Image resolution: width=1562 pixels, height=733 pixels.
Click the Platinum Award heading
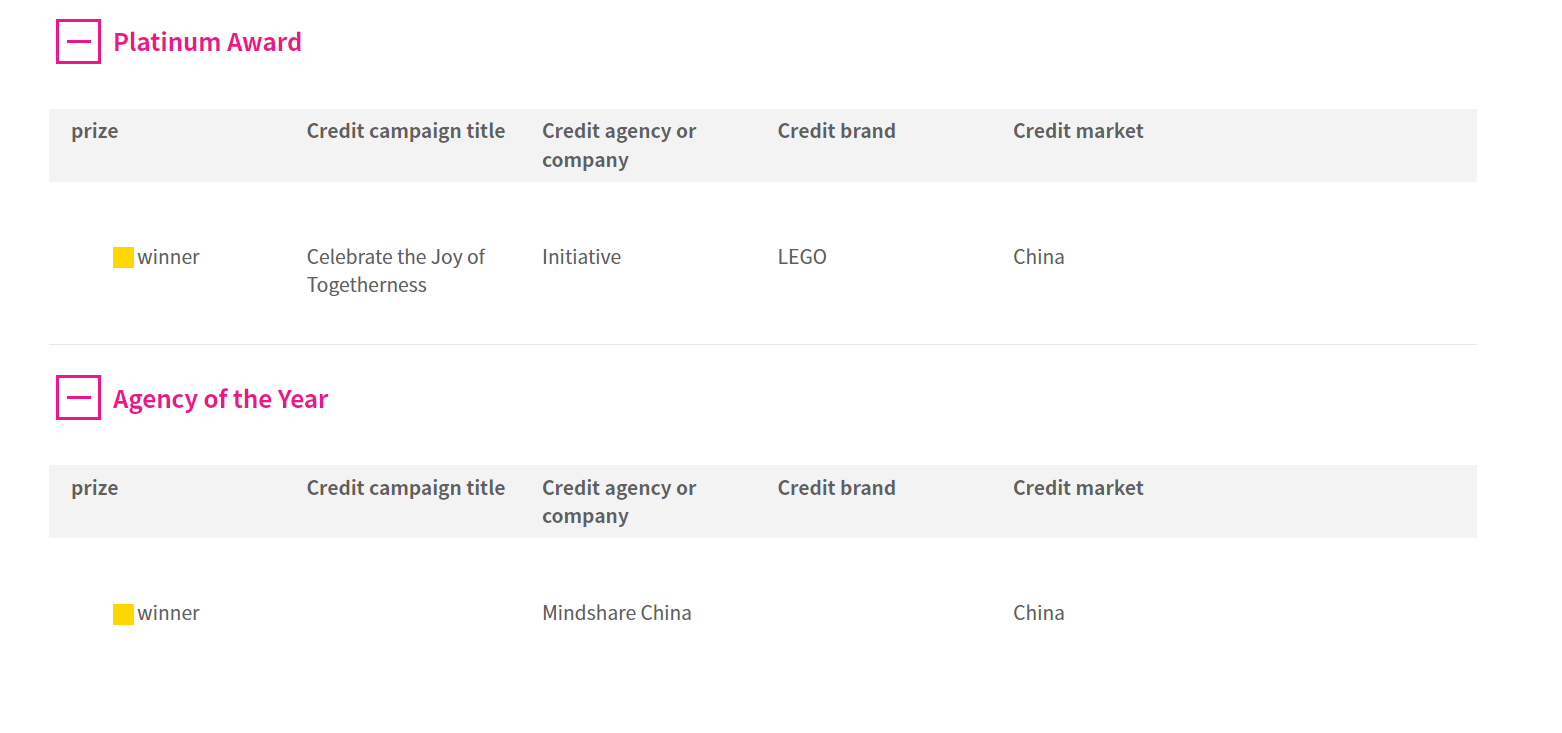pyautogui.click(x=207, y=42)
